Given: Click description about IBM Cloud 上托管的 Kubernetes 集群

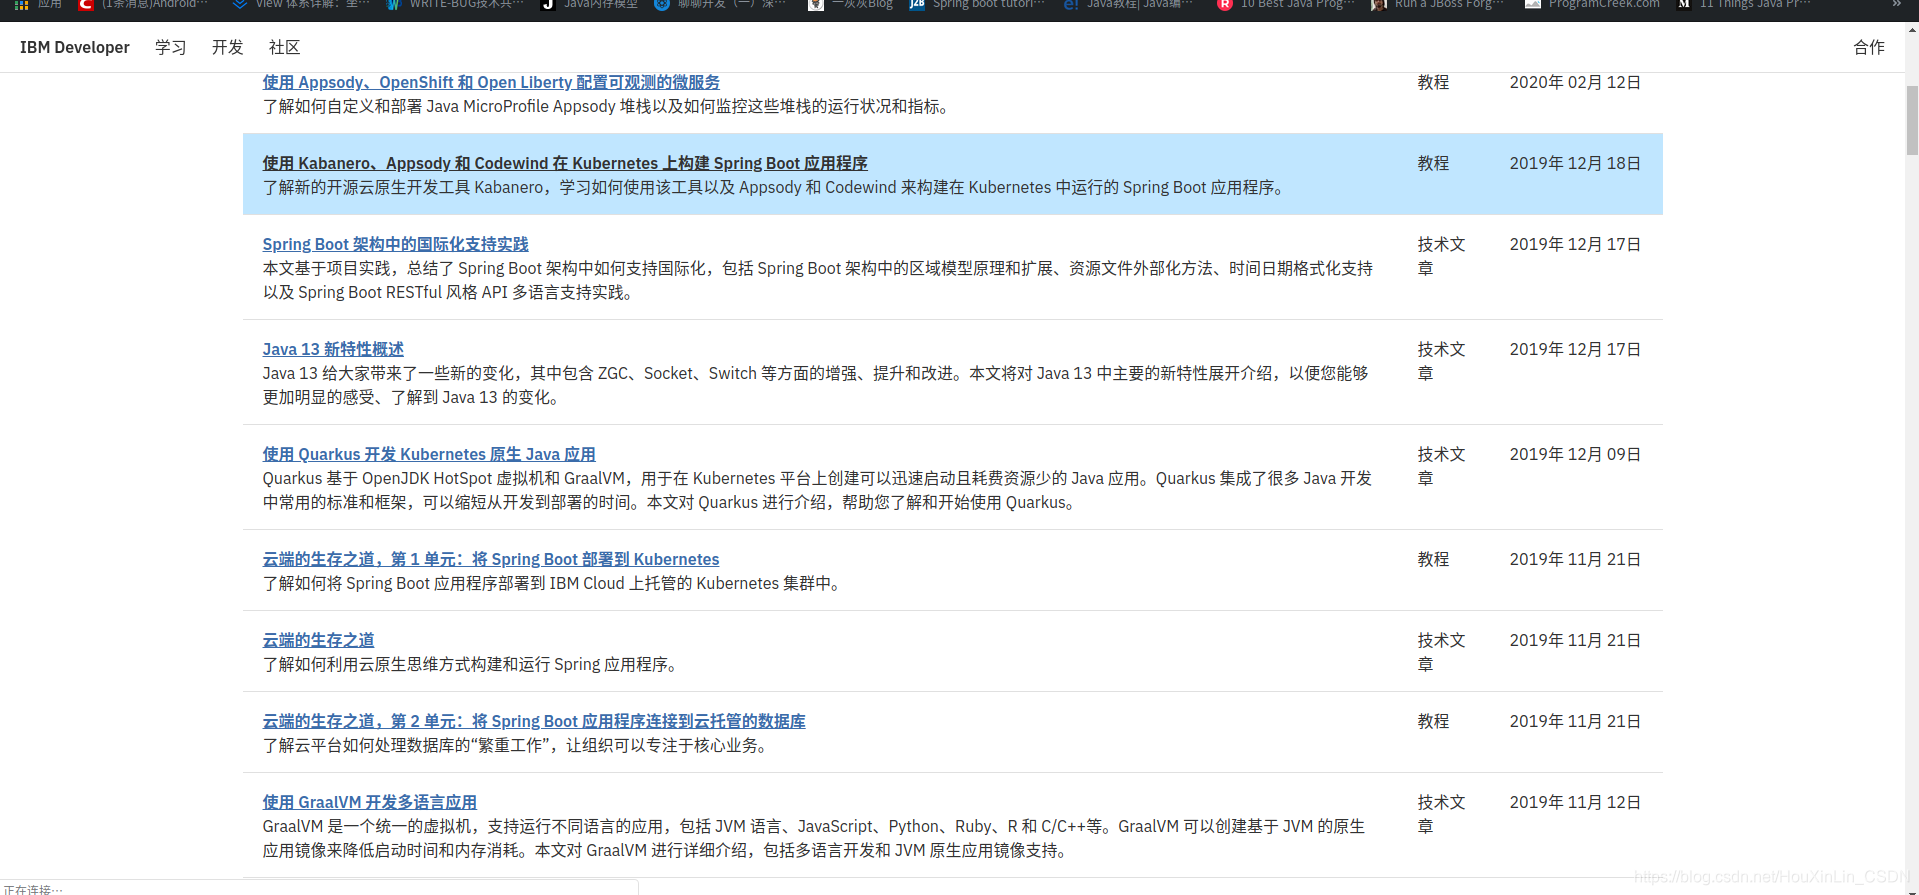Looking at the screenshot, I should tap(554, 583).
